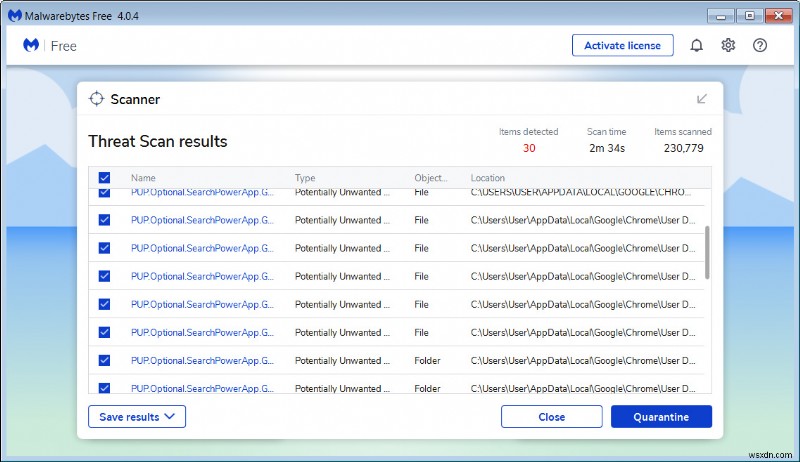This screenshot has width=800, height=462.
Task: Click the results list vertical scrollbar thumb
Action: 707,252
